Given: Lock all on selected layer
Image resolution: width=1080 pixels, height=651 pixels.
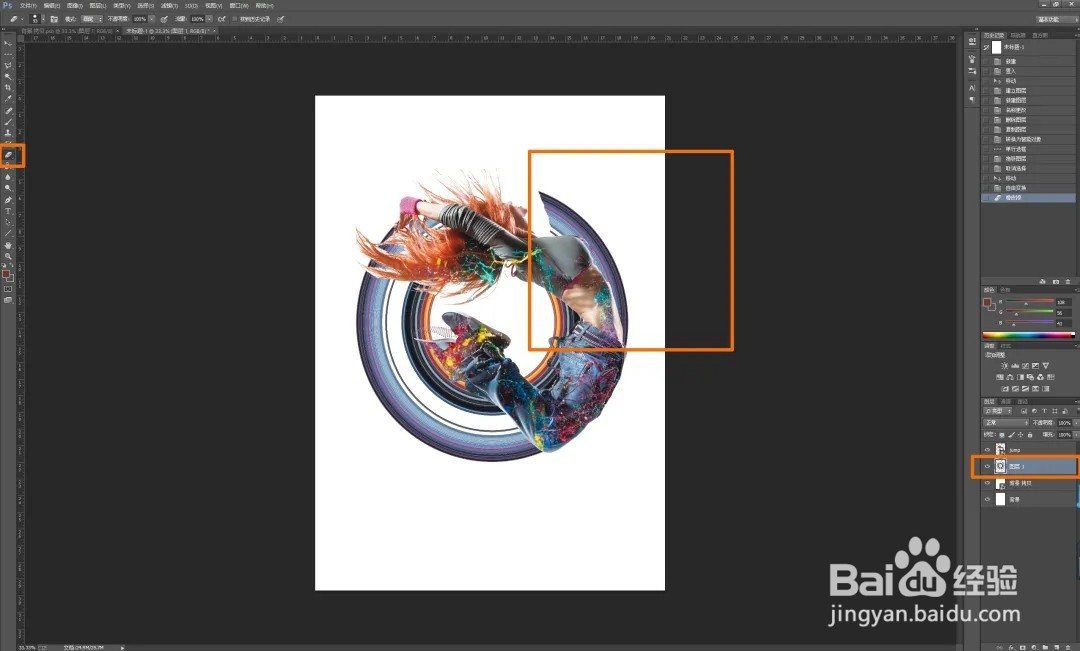Looking at the screenshot, I should point(1030,435).
